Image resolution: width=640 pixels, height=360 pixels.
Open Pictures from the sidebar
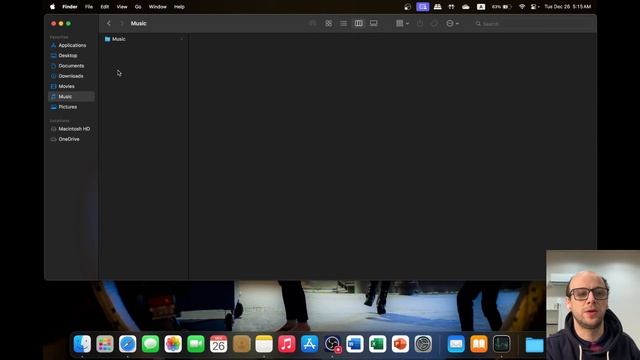[x=67, y=107]
